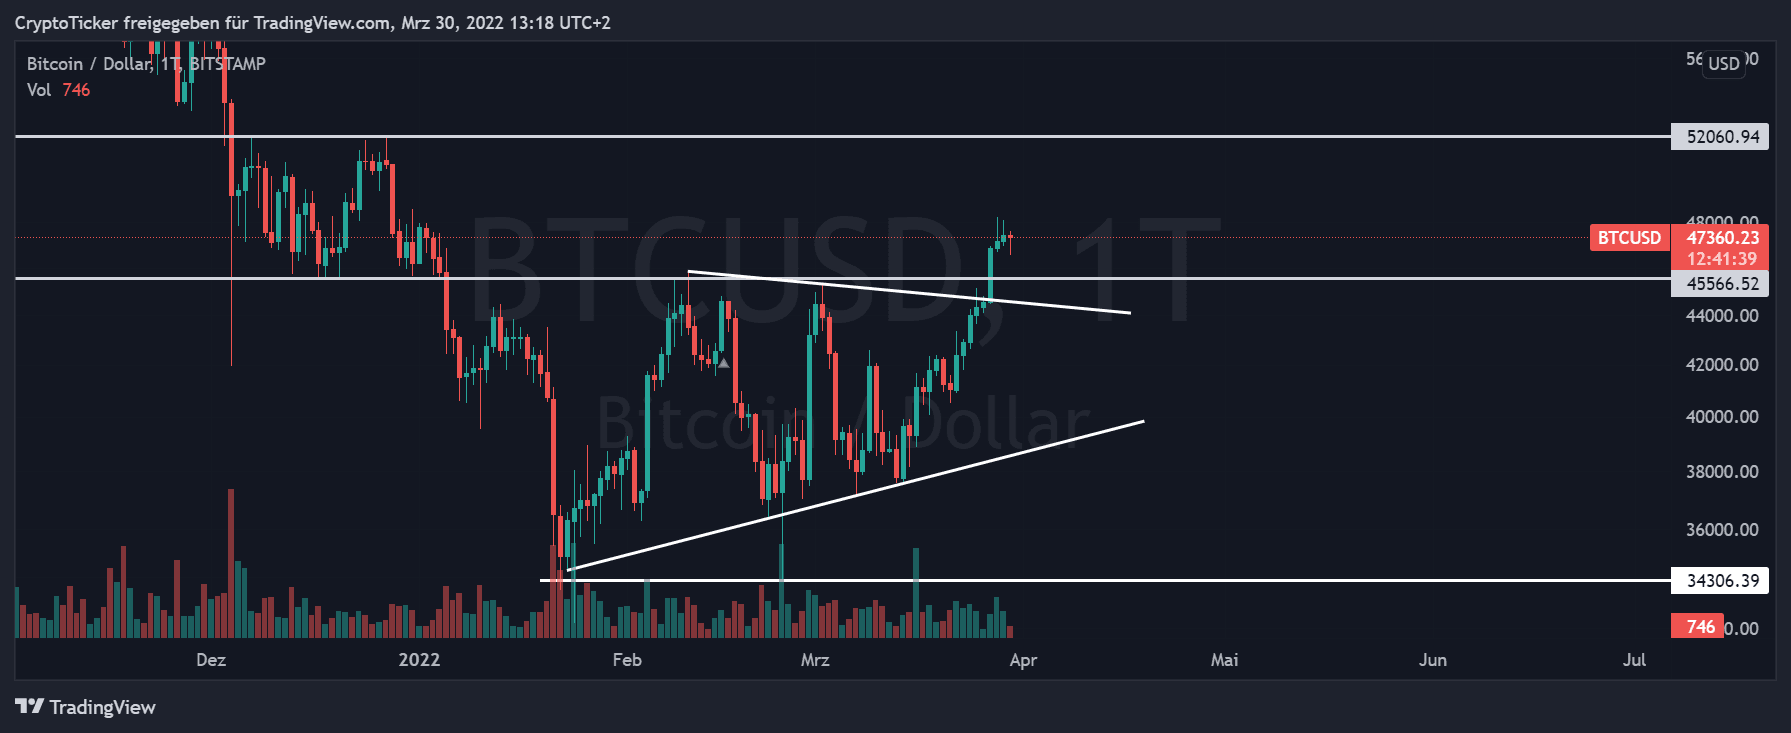
Task: Click the current price 47360.23 label
Action: [x=1721, y=238]
